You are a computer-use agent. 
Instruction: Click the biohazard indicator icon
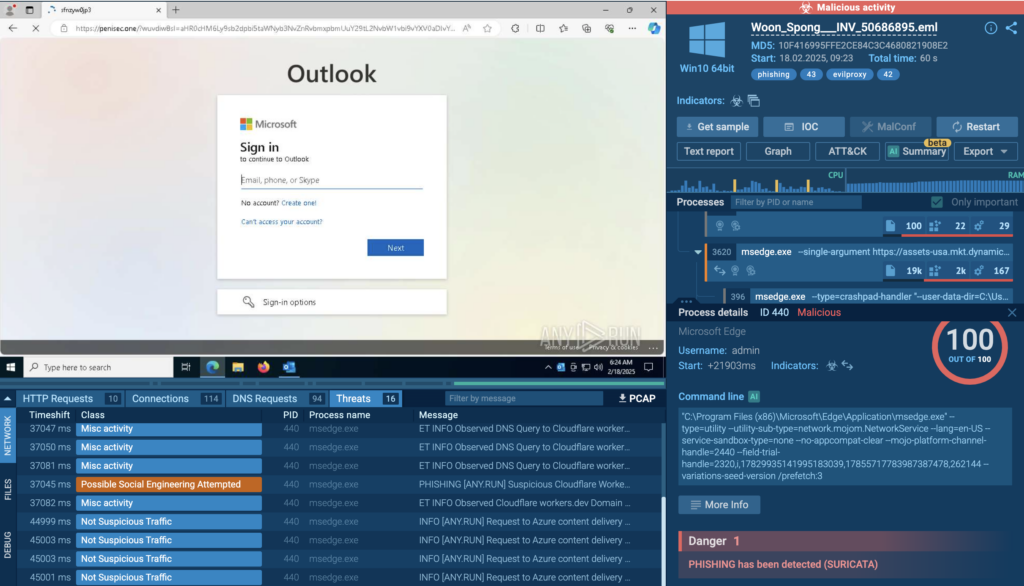[x=736, y=101]
